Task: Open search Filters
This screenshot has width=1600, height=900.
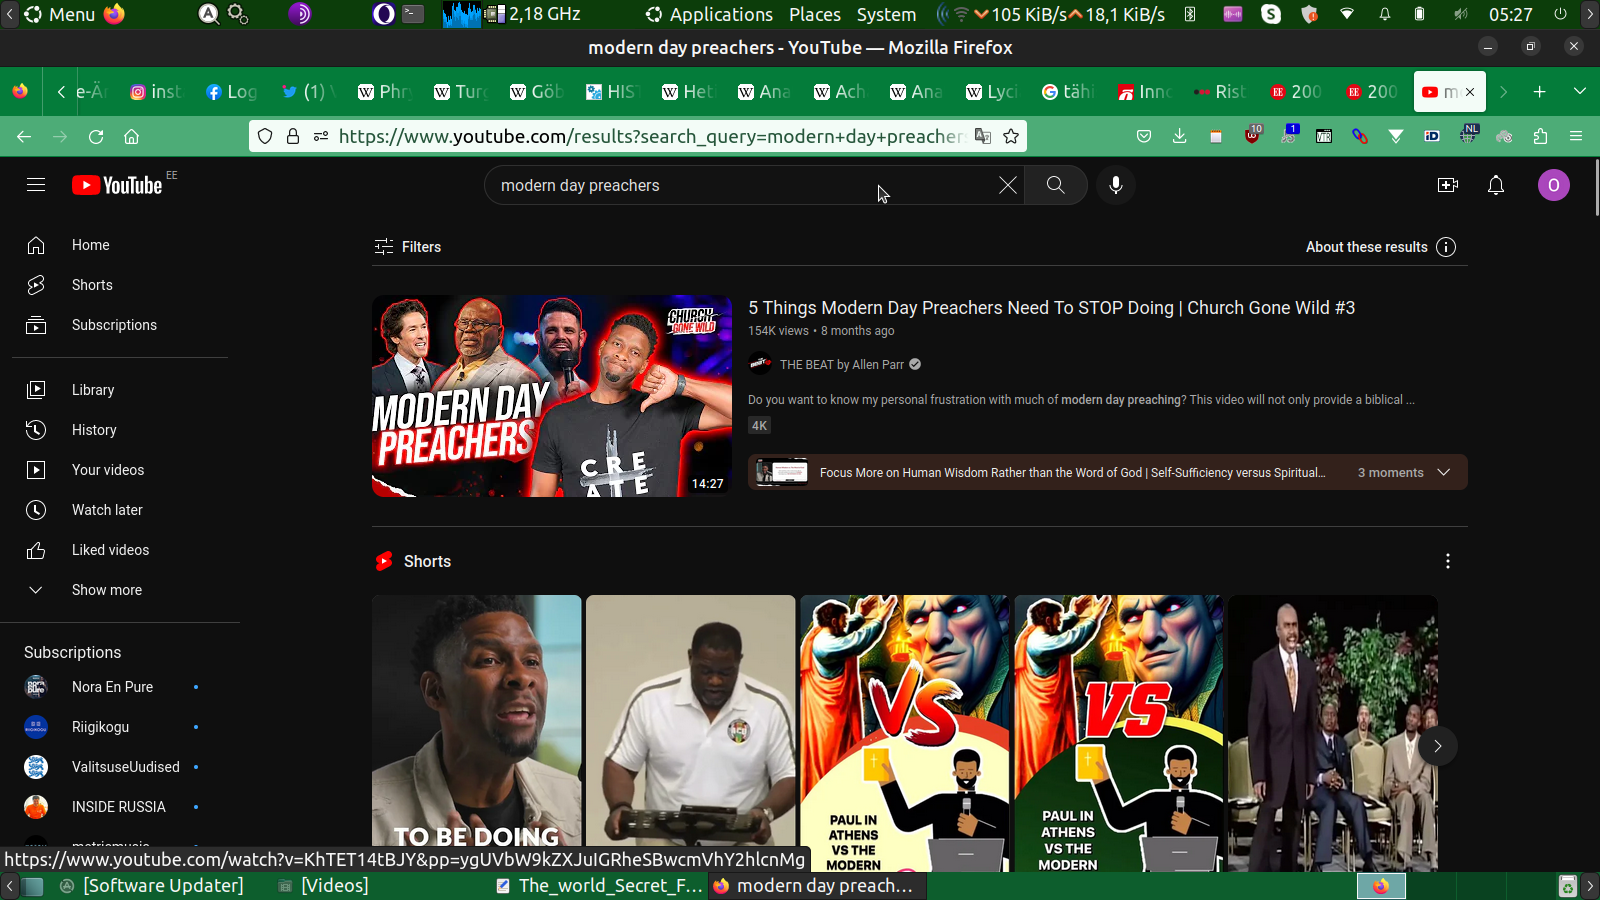Action: coord(407,247)
